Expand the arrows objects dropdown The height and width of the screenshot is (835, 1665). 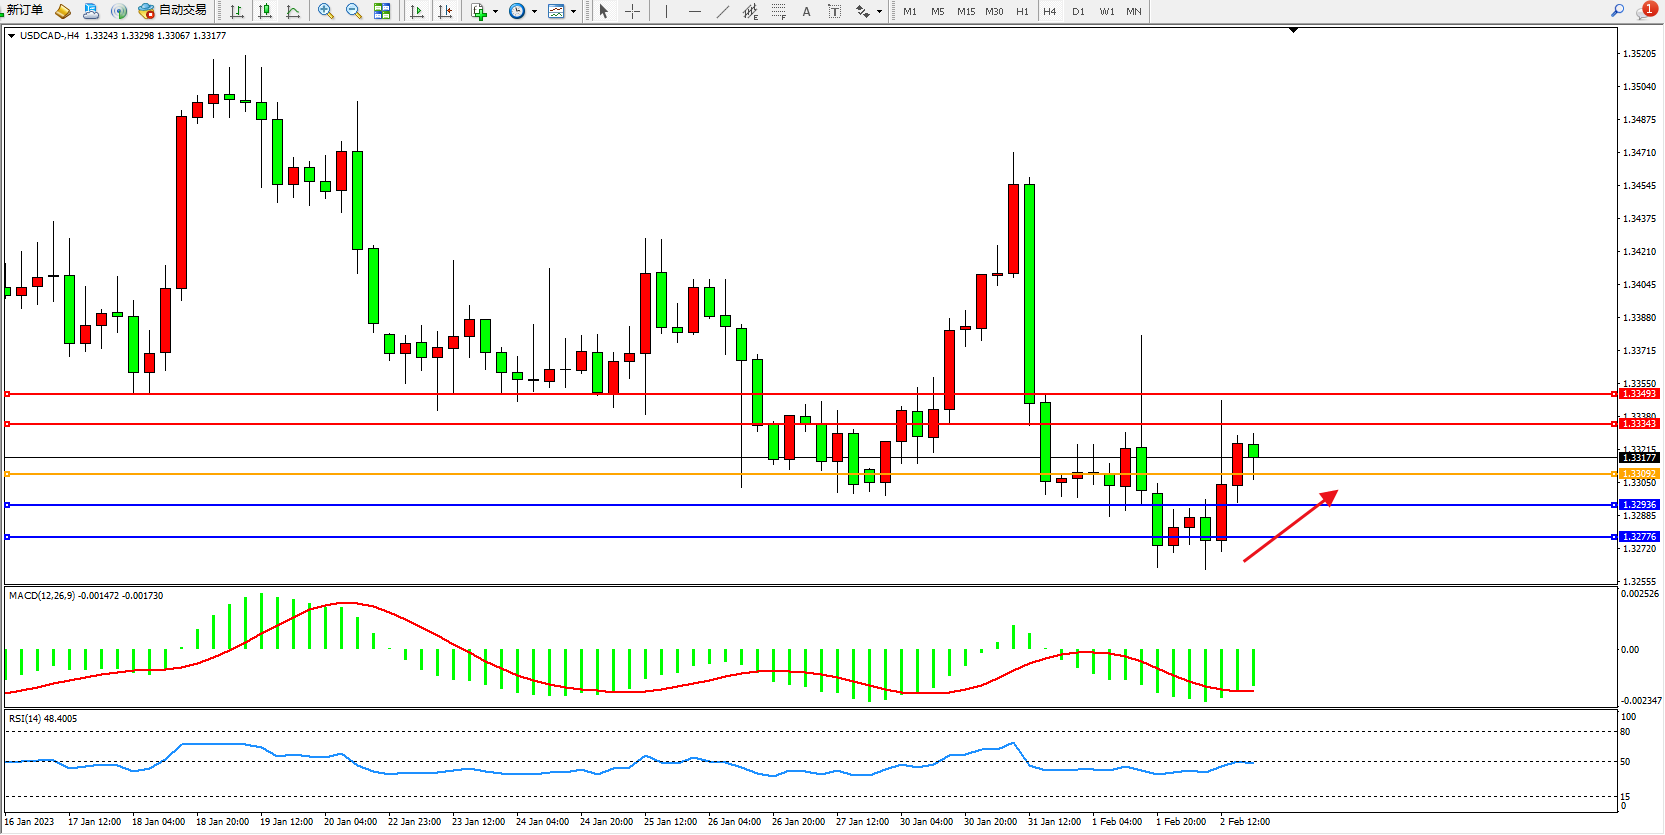[879, 12]
